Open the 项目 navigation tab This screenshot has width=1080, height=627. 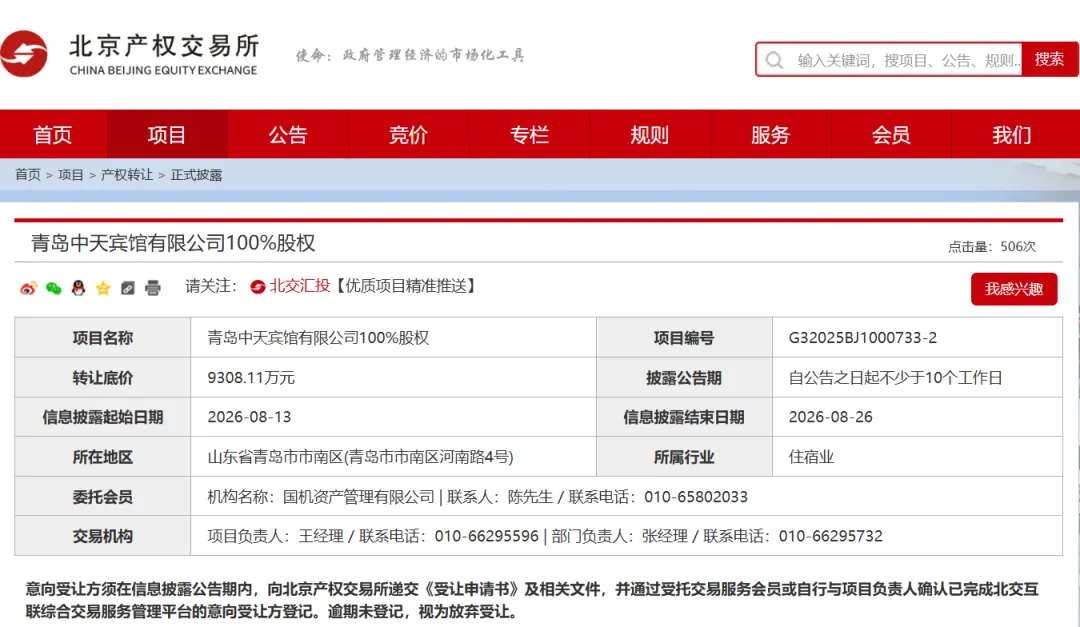tap(167, 134)
